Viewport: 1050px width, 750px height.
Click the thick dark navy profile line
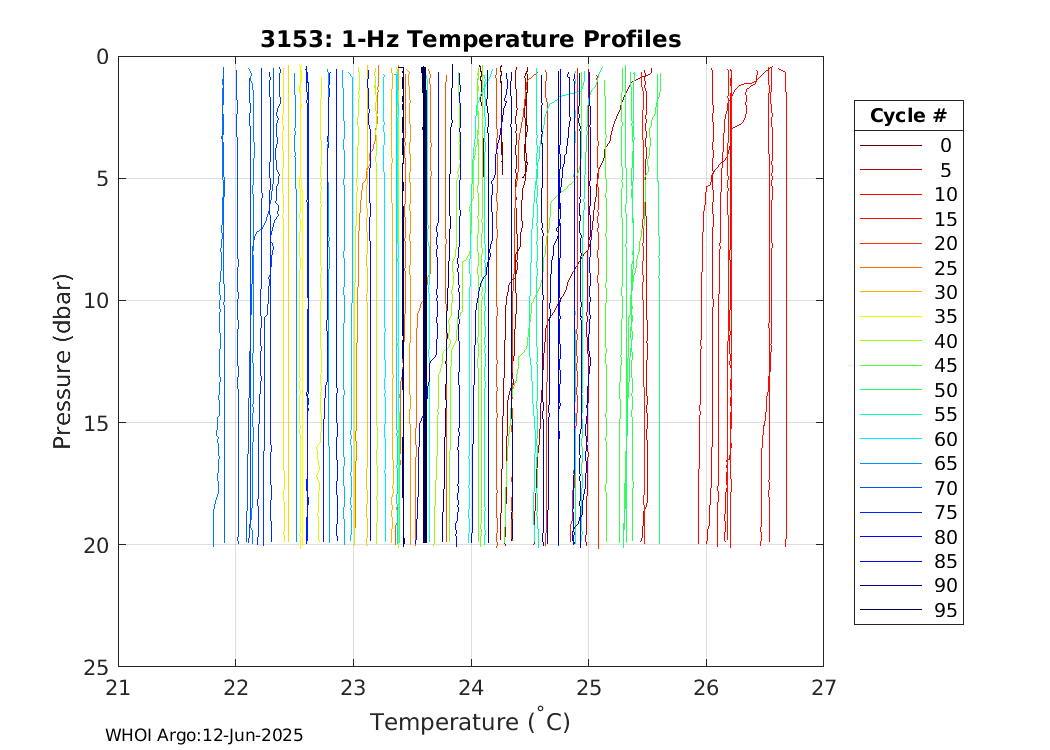coord(425,305)
